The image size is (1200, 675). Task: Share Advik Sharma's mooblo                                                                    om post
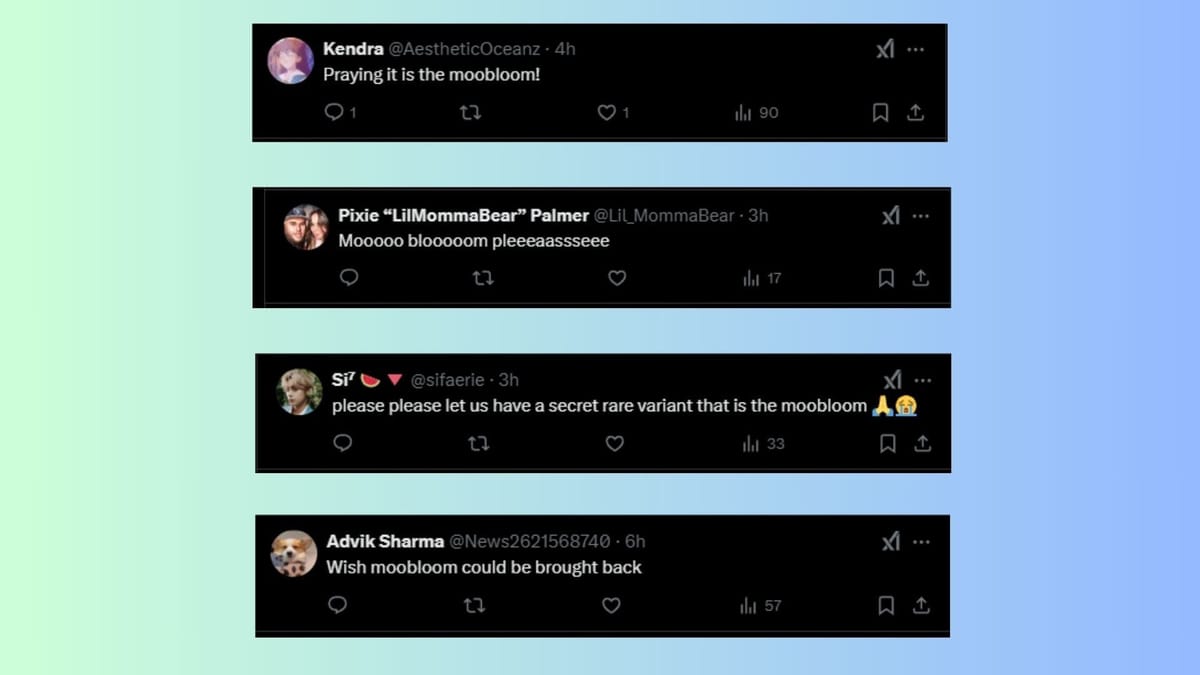[x=921, y=605]
